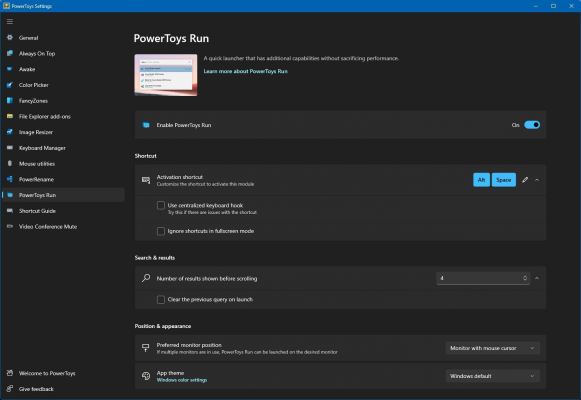Click the Color Picker sidebar icon
This screenshot has width=581, height=400.
pyautogui.click(x=10, y=85)
